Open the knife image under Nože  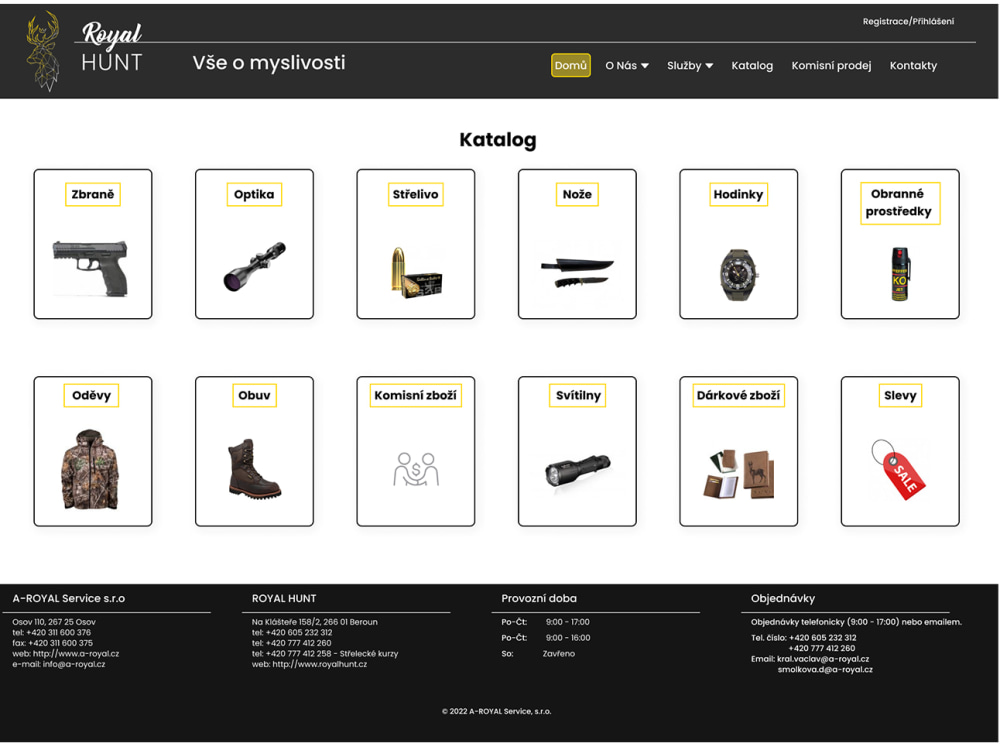click(x=577, y=272)
